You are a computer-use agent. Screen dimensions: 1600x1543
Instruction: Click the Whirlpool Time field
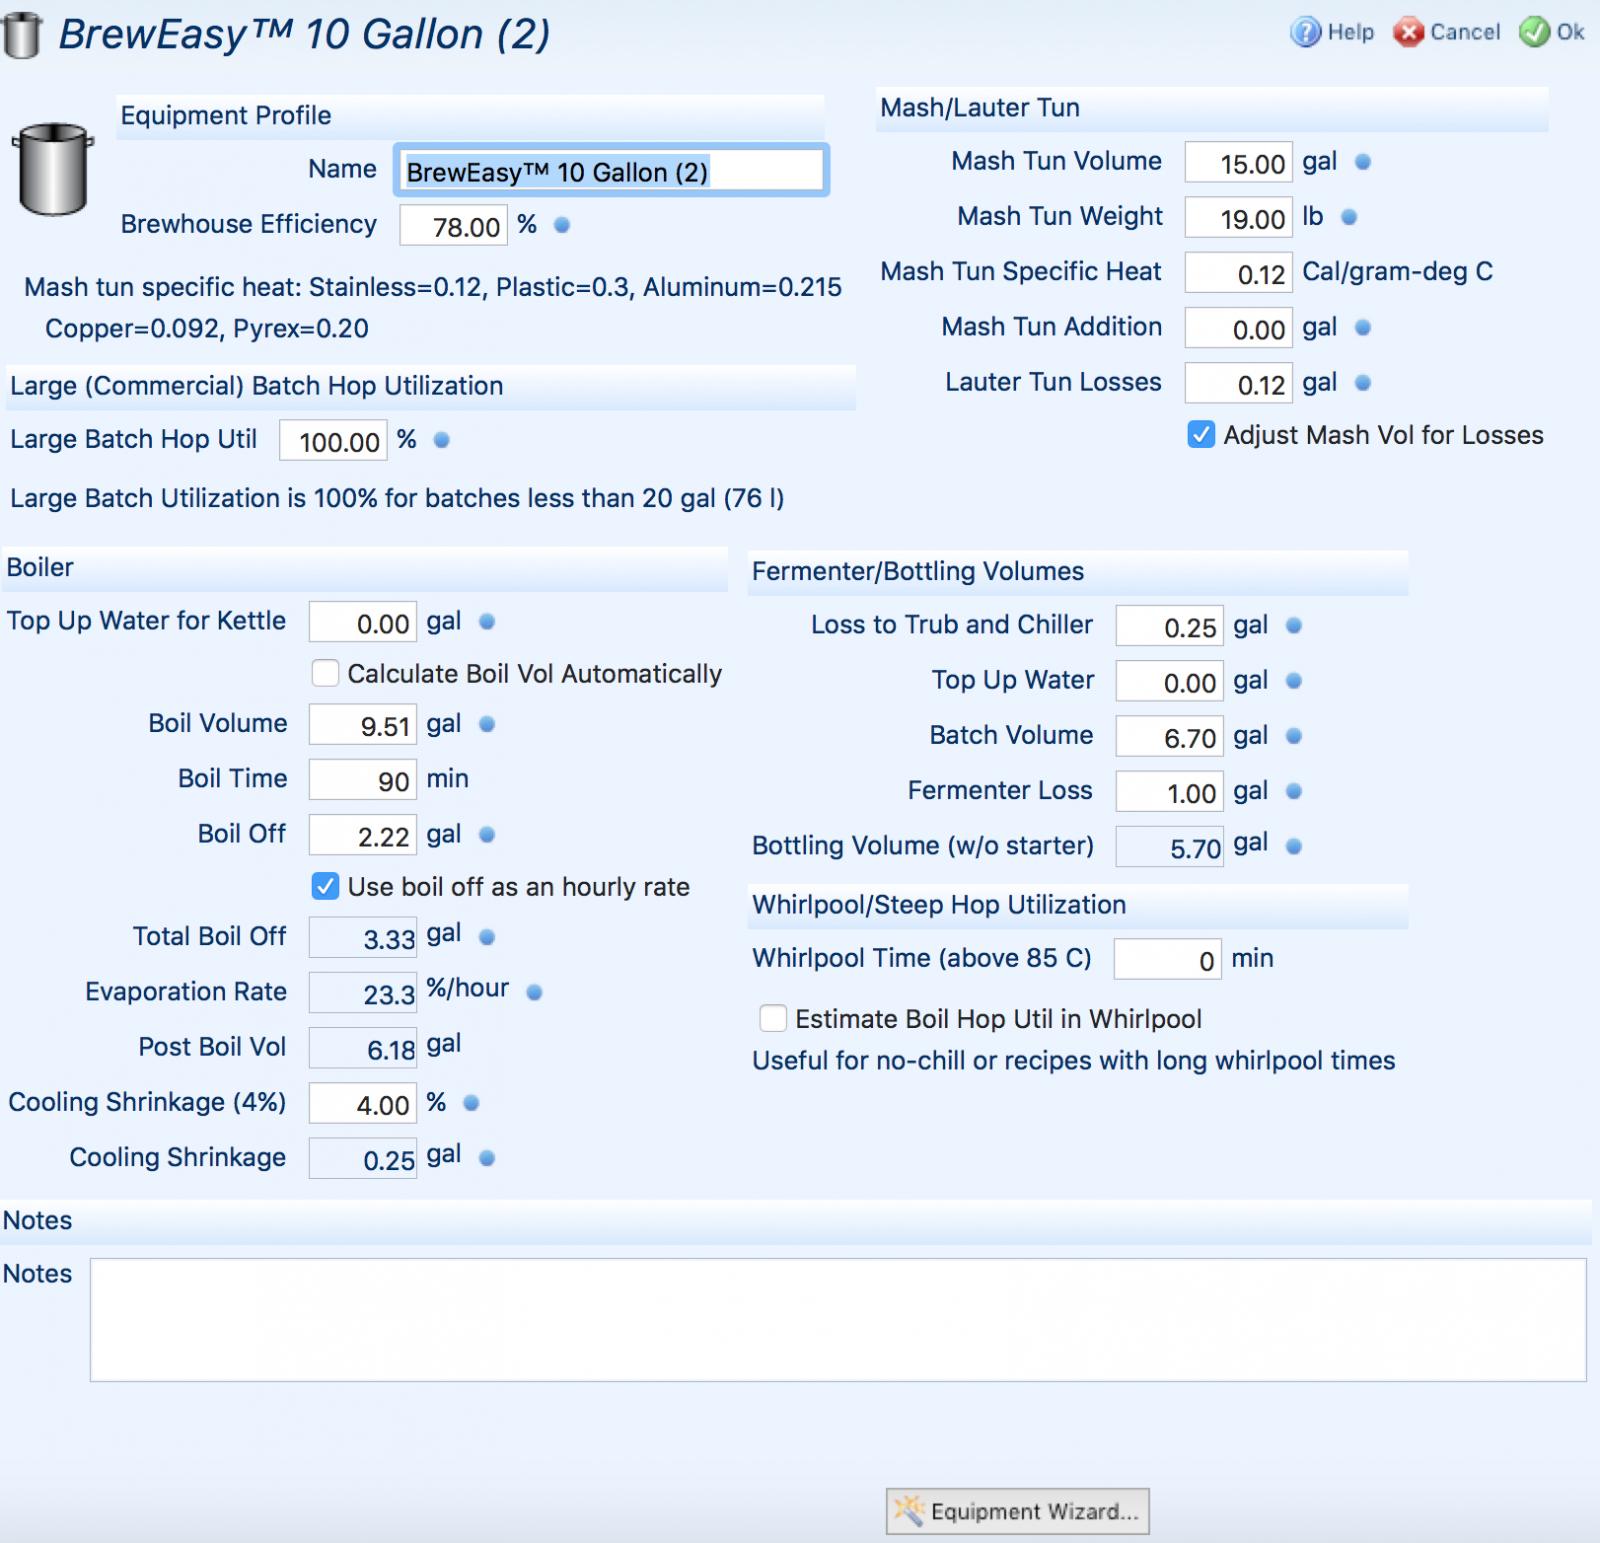[x=1168, y=959]
